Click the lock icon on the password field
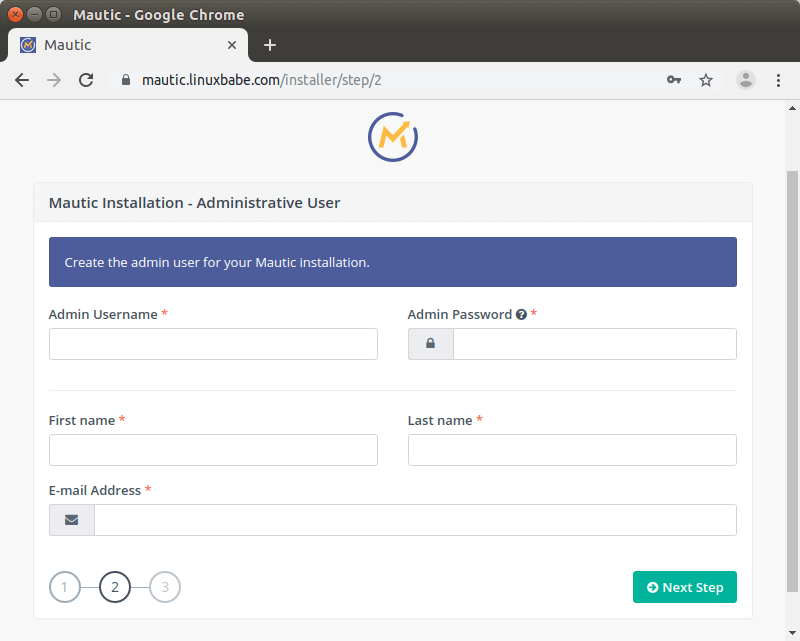This screenshot has width=800, height=641. [x=430, y=344]
